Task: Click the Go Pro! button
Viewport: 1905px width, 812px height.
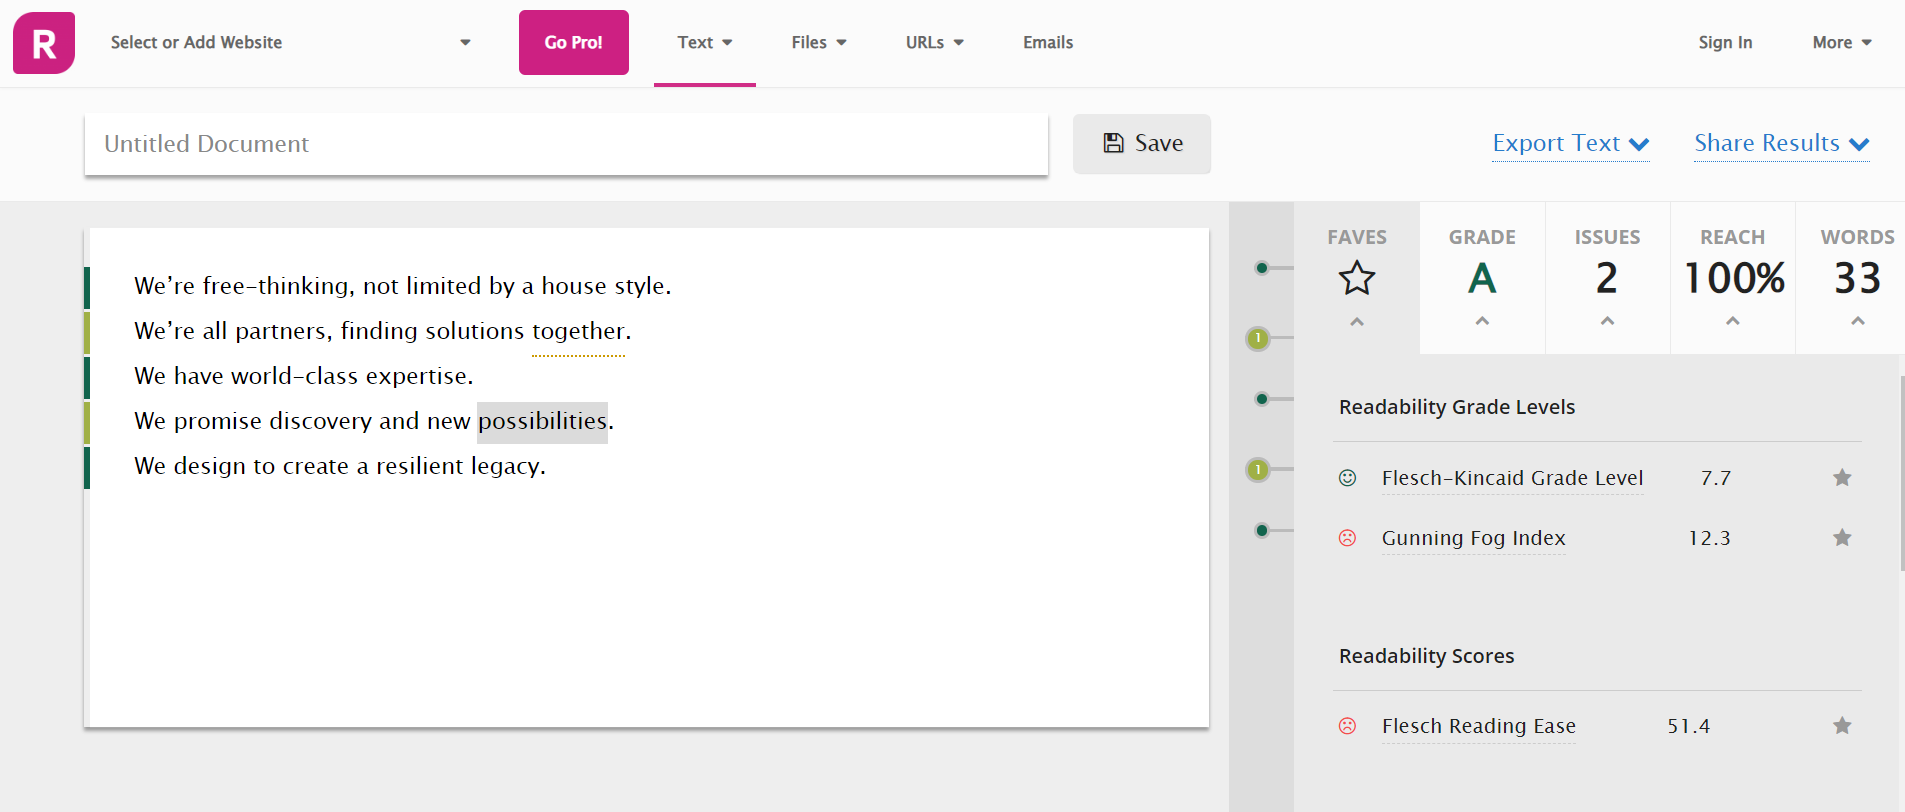Action: click(574, 43)
